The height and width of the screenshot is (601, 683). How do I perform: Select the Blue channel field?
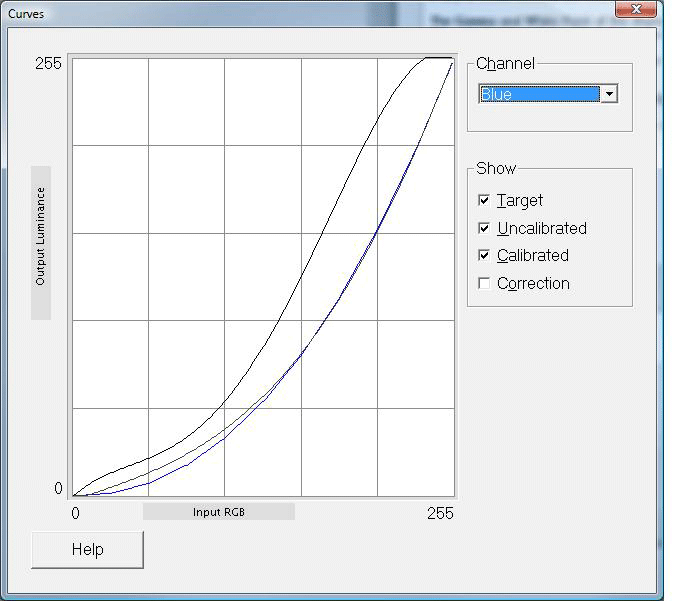540,94
